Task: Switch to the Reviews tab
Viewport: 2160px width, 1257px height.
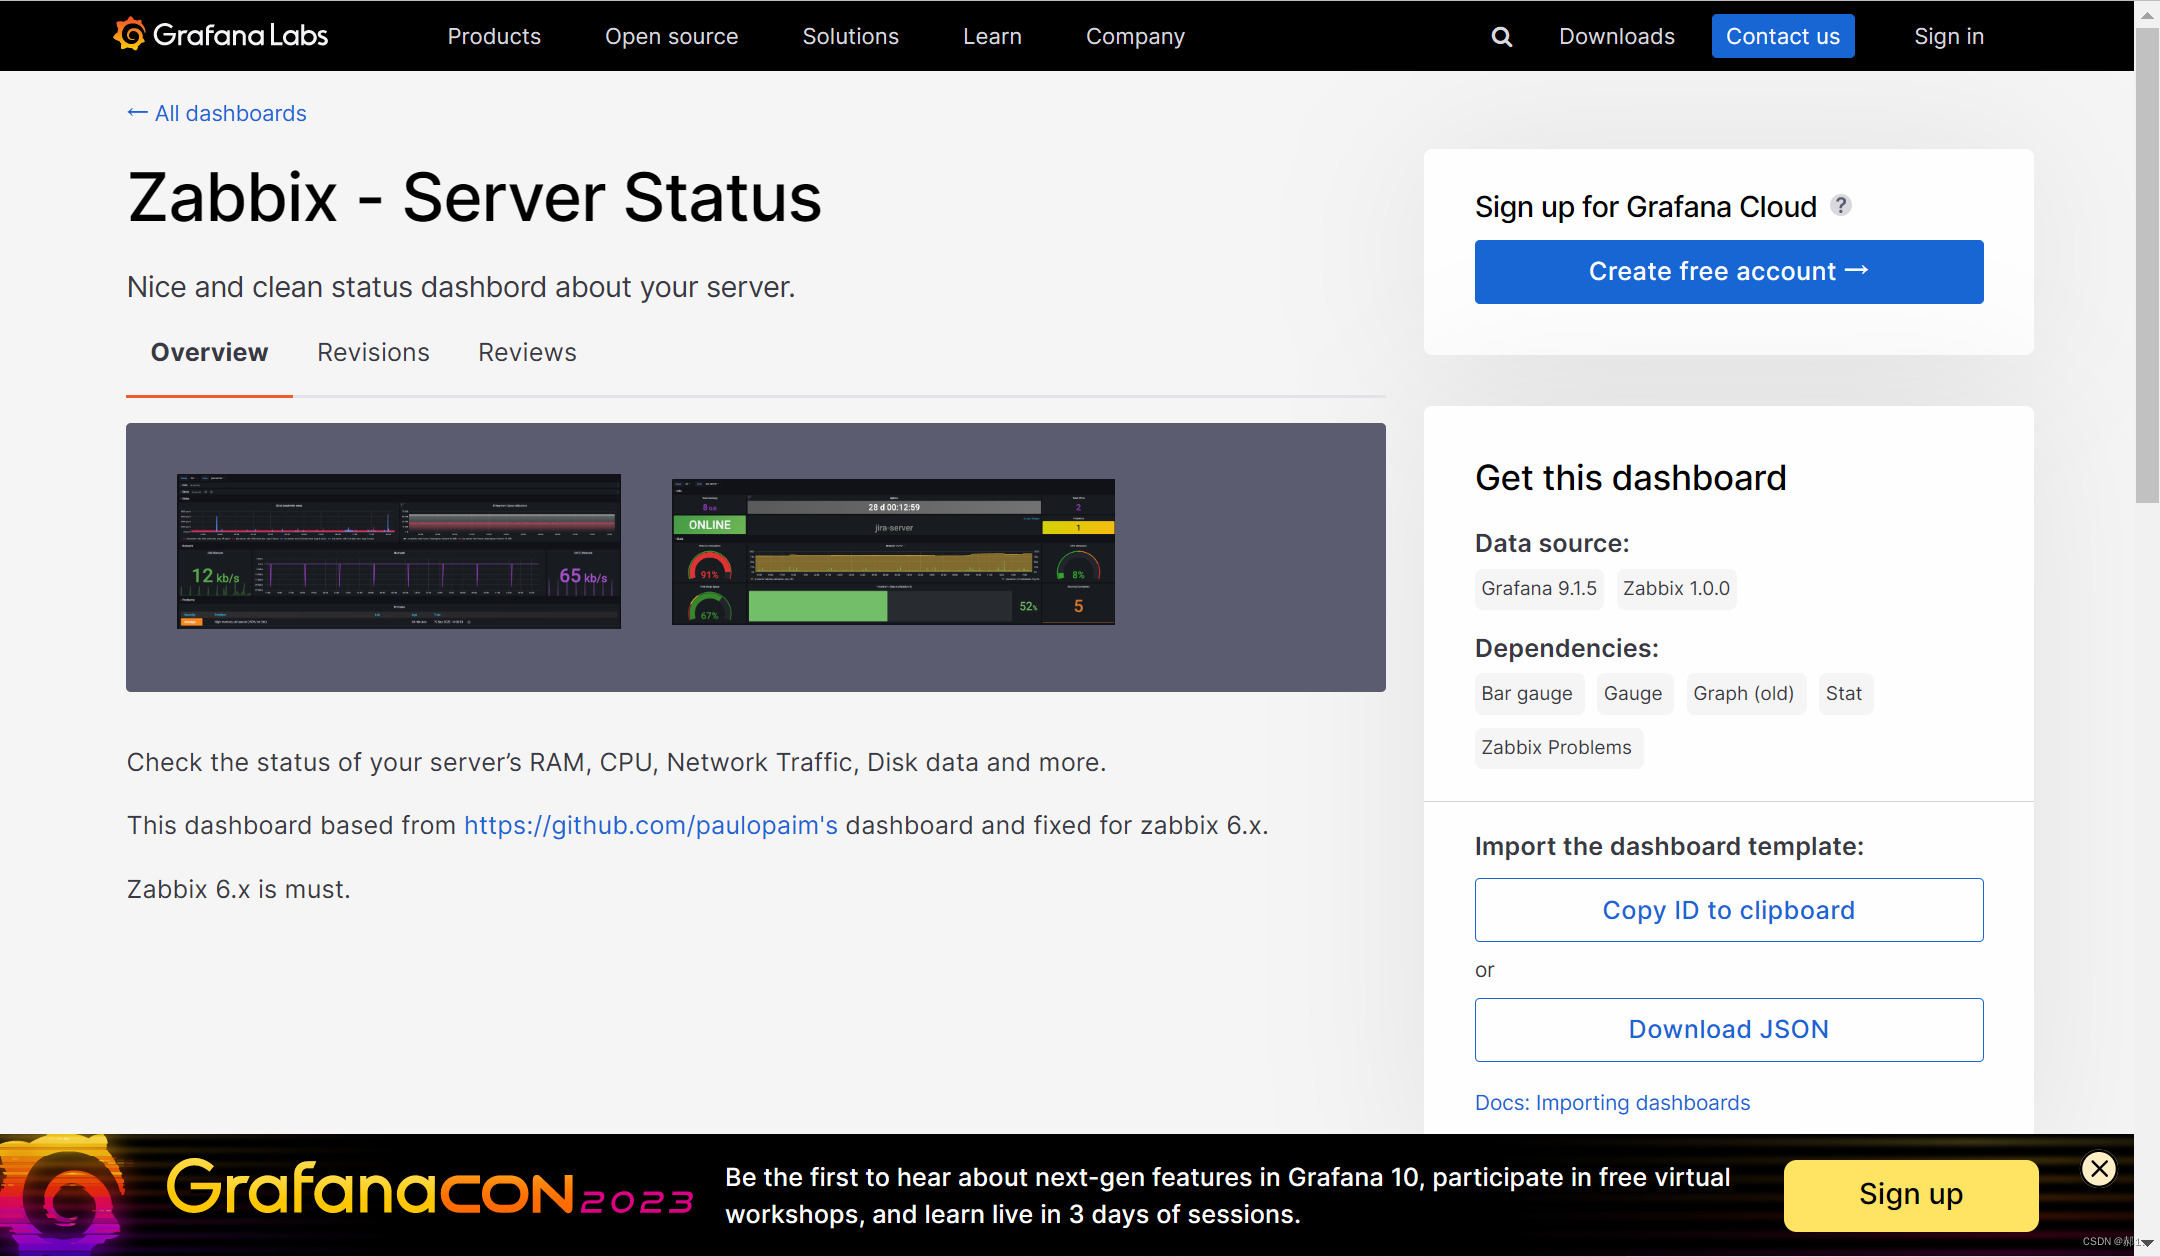Action: click(x=527, y=352)
